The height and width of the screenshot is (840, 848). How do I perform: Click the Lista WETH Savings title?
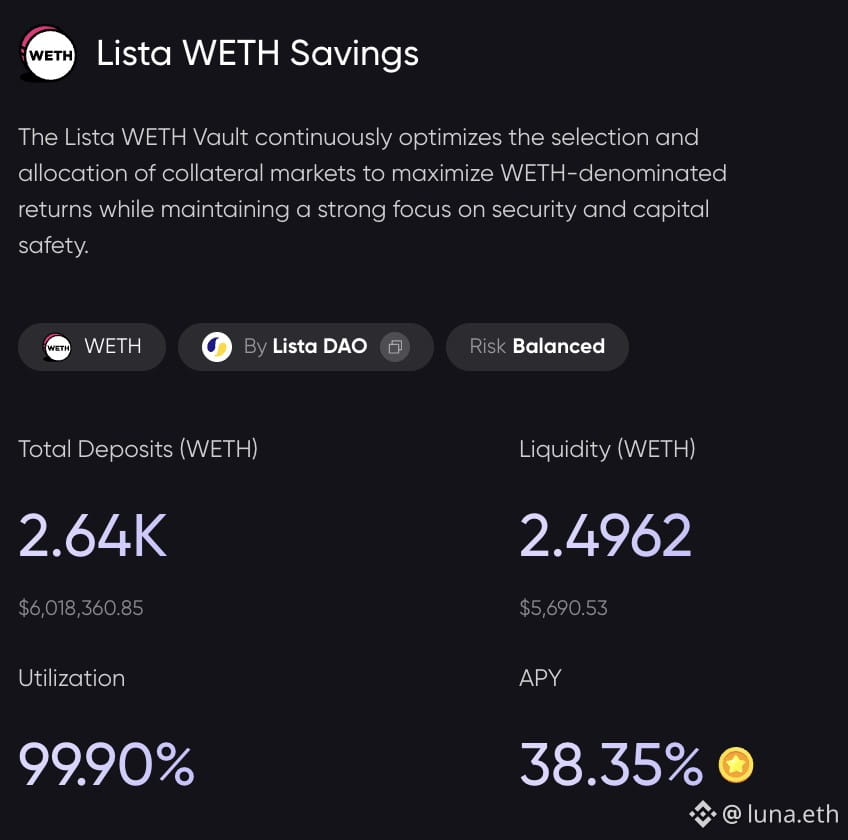coord(257,54)
